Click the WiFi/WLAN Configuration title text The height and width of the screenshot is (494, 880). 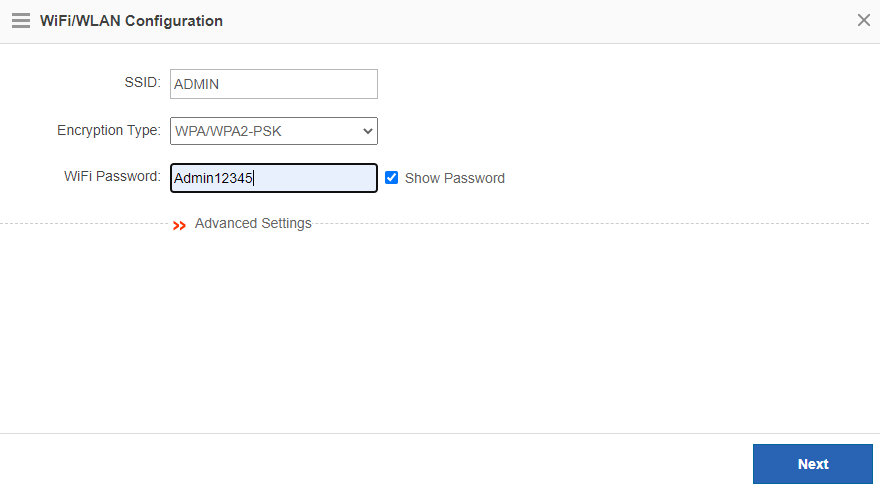click(x=131, y=20)
